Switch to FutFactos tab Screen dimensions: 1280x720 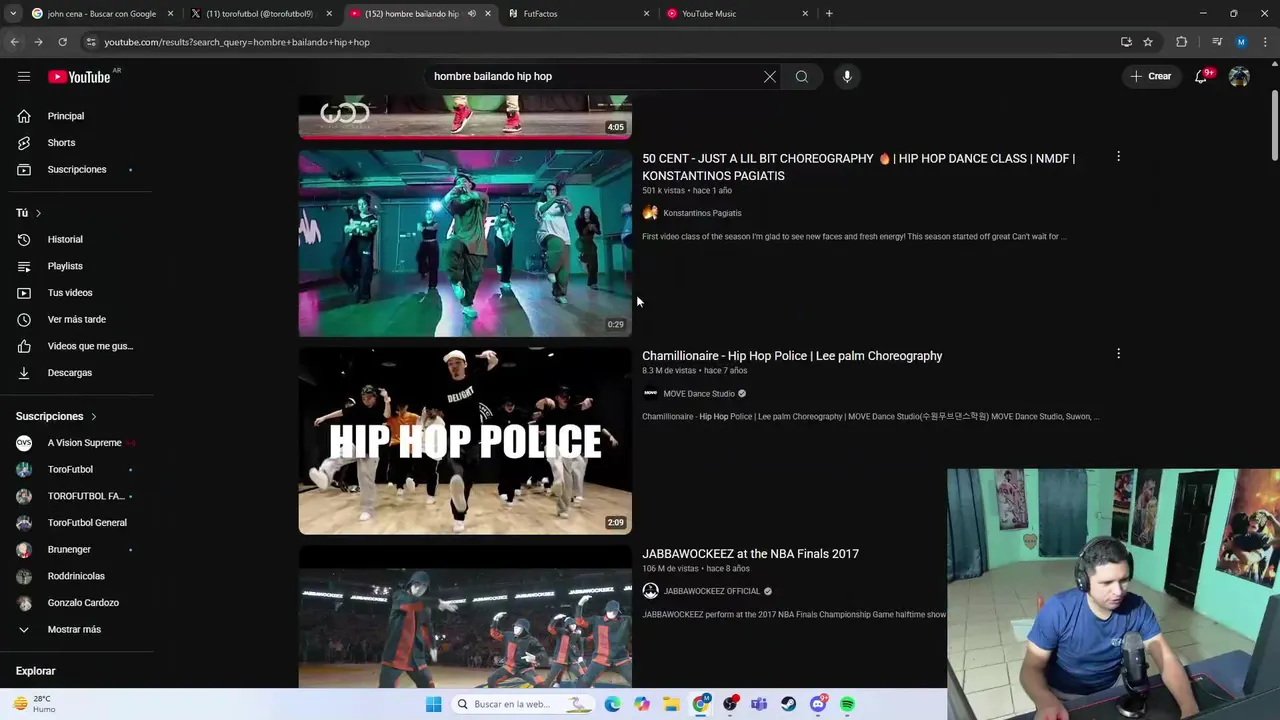tap(579, 14)
